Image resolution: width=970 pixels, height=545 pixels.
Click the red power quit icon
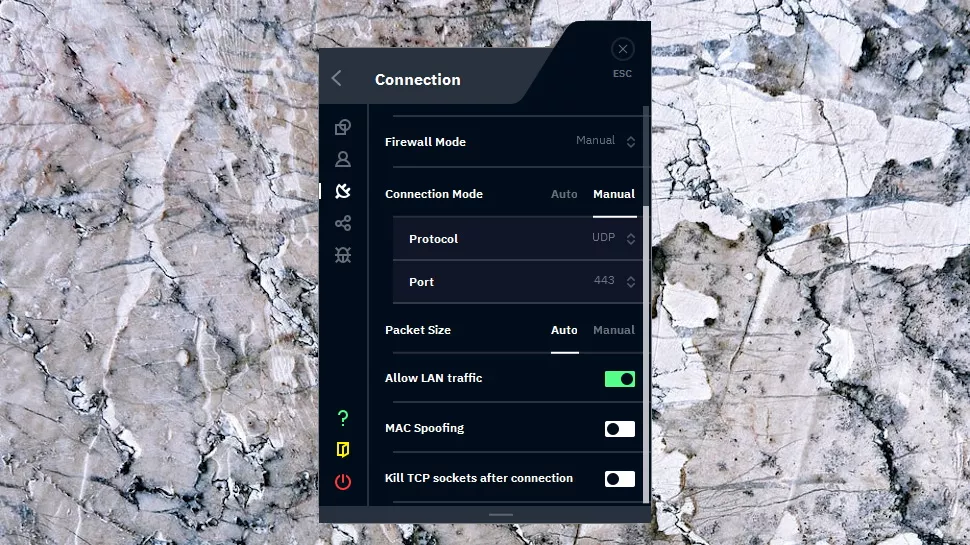pyautogui.click(x=343, y=481)
